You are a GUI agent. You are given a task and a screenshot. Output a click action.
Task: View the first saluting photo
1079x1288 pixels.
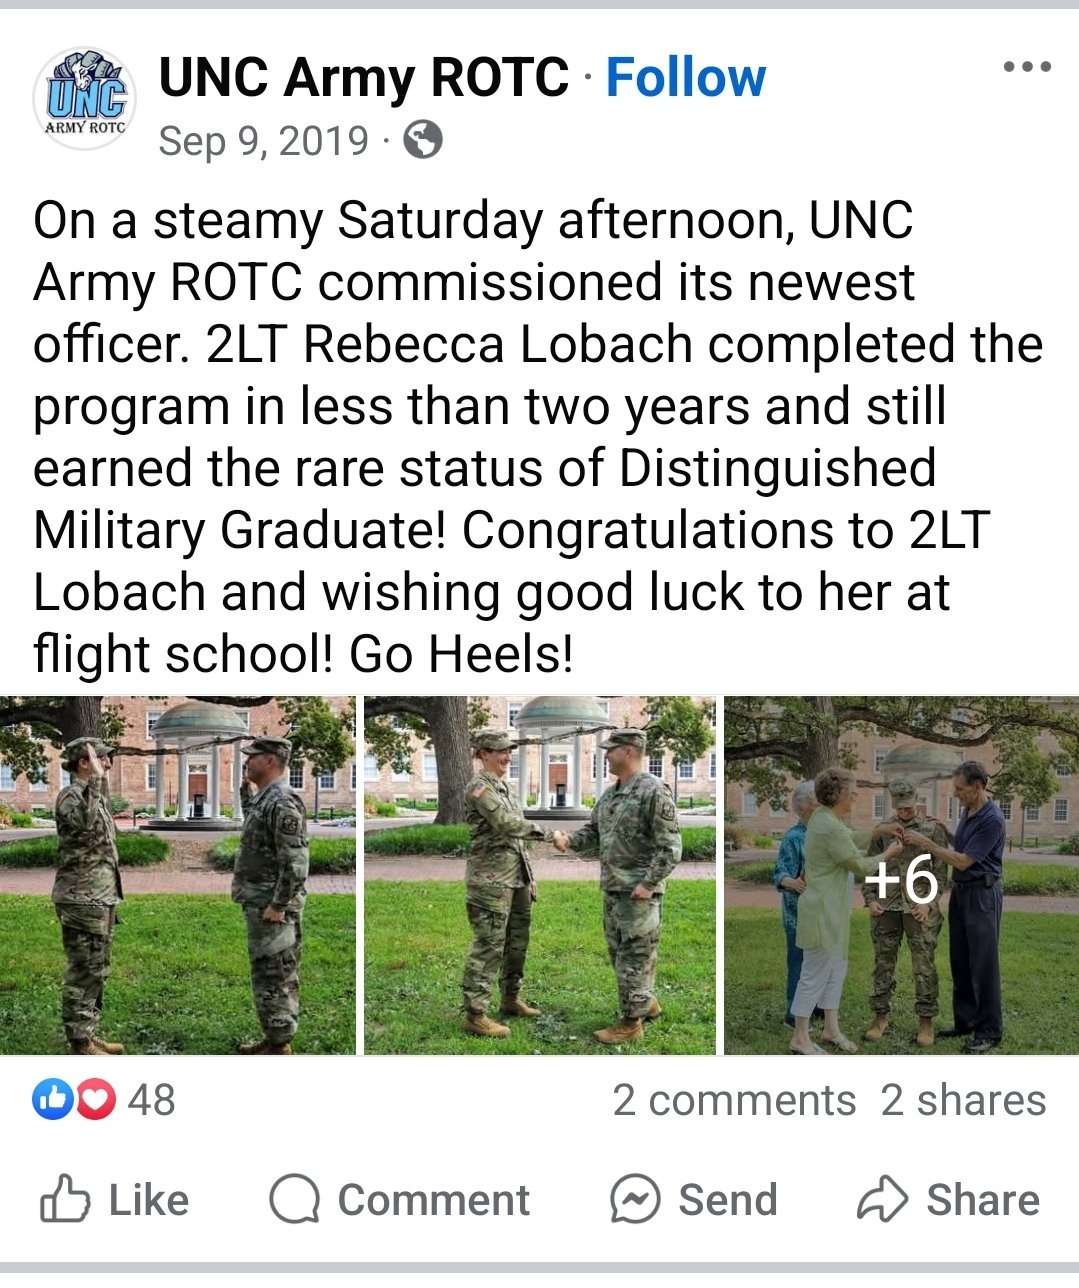177,875
